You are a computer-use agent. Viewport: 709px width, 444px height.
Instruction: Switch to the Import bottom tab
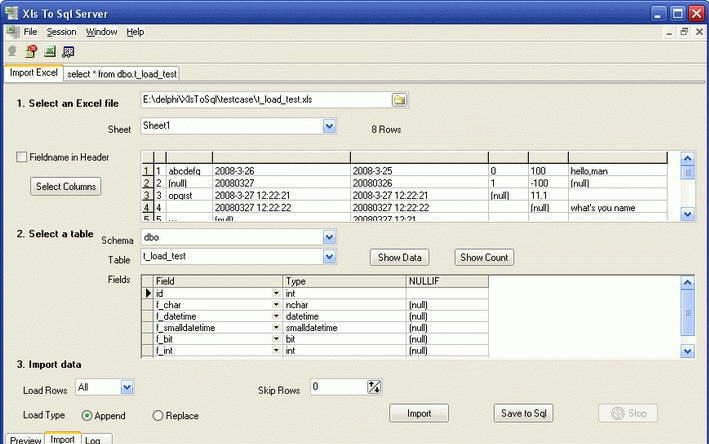(x=62, y=439)
